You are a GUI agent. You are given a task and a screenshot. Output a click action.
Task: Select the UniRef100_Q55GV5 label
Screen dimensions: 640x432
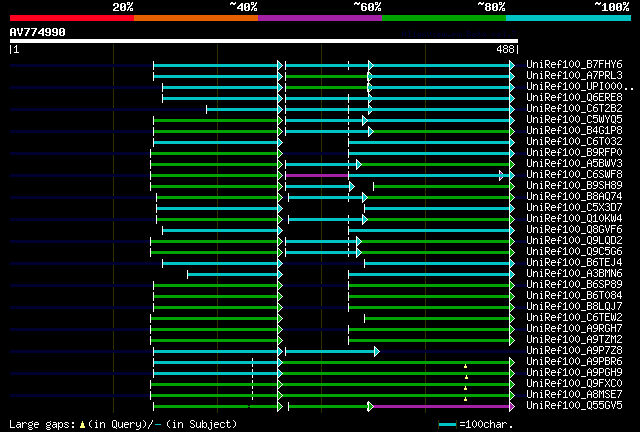pos(574,406)
